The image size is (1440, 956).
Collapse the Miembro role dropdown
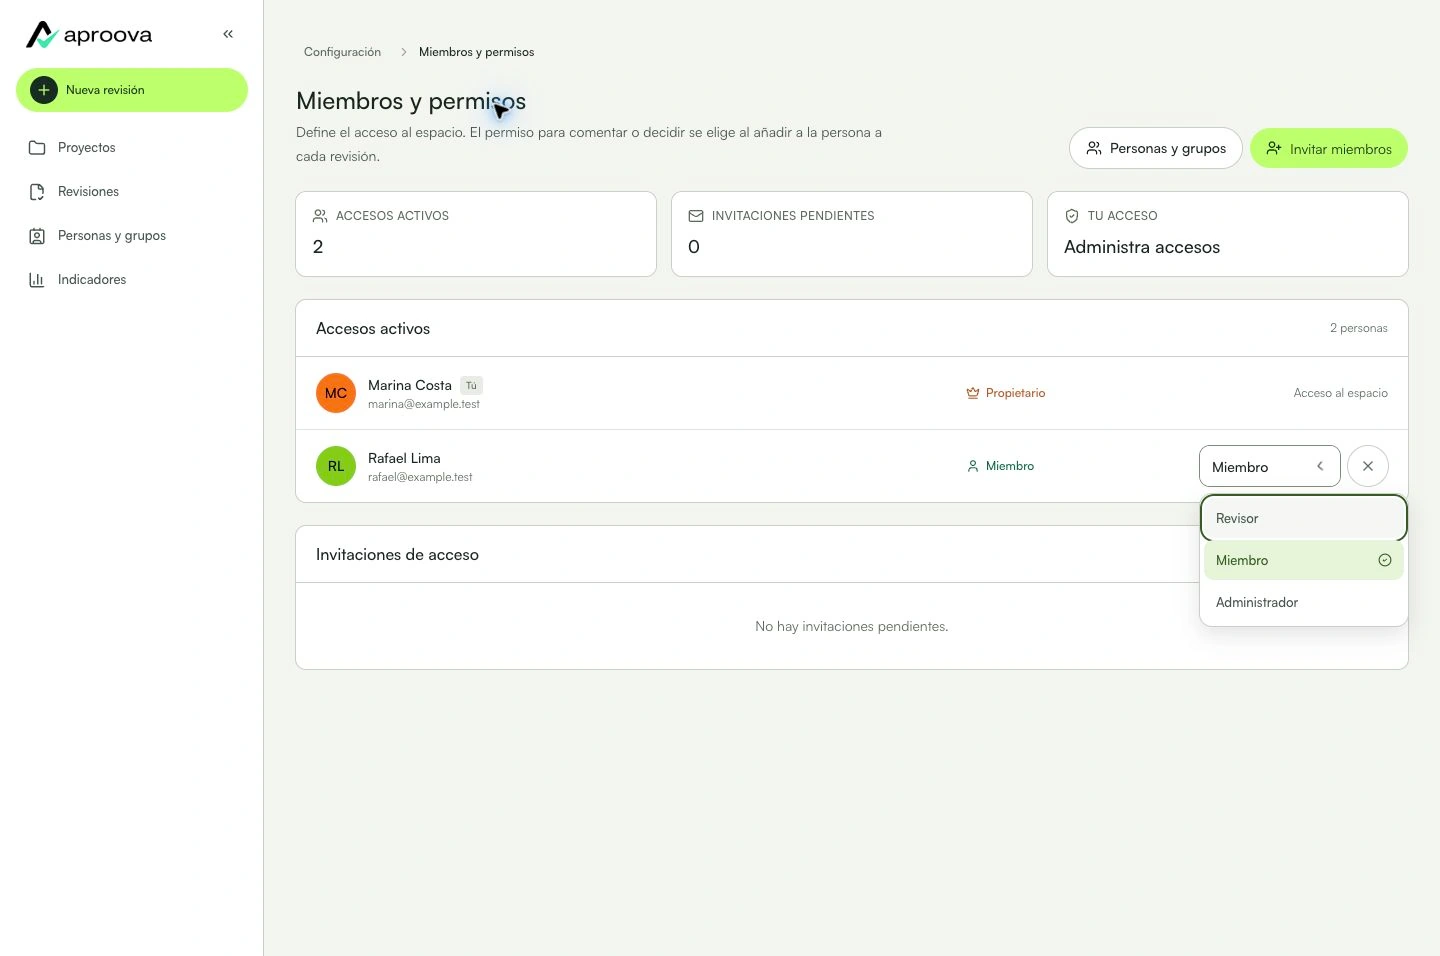(1270, 466)
